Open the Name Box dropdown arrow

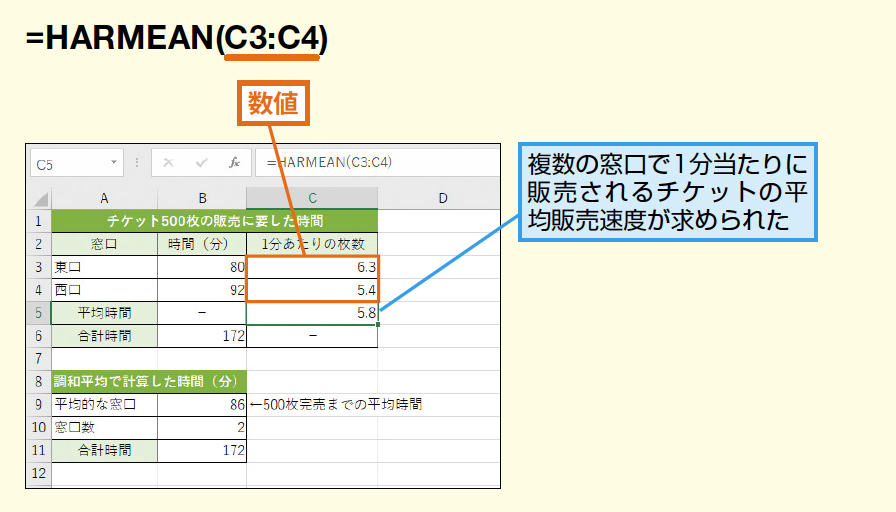tap(114, 163)
